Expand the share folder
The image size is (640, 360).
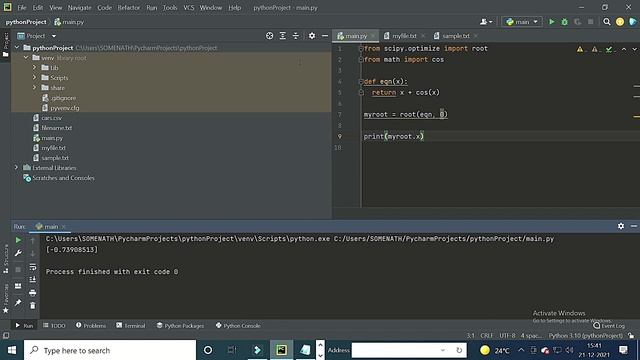pos(35,87)
